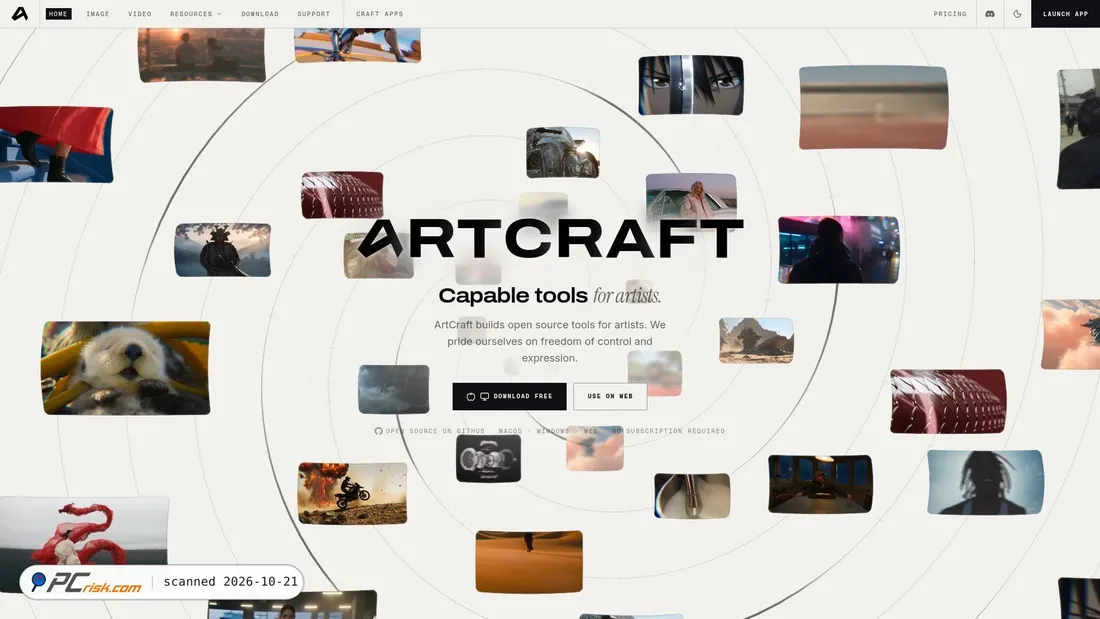Screen dimensions: 1100x619
Task: Click the dark diner interior thumbnail
Action: pyautogui.click(x=820, y=484)
